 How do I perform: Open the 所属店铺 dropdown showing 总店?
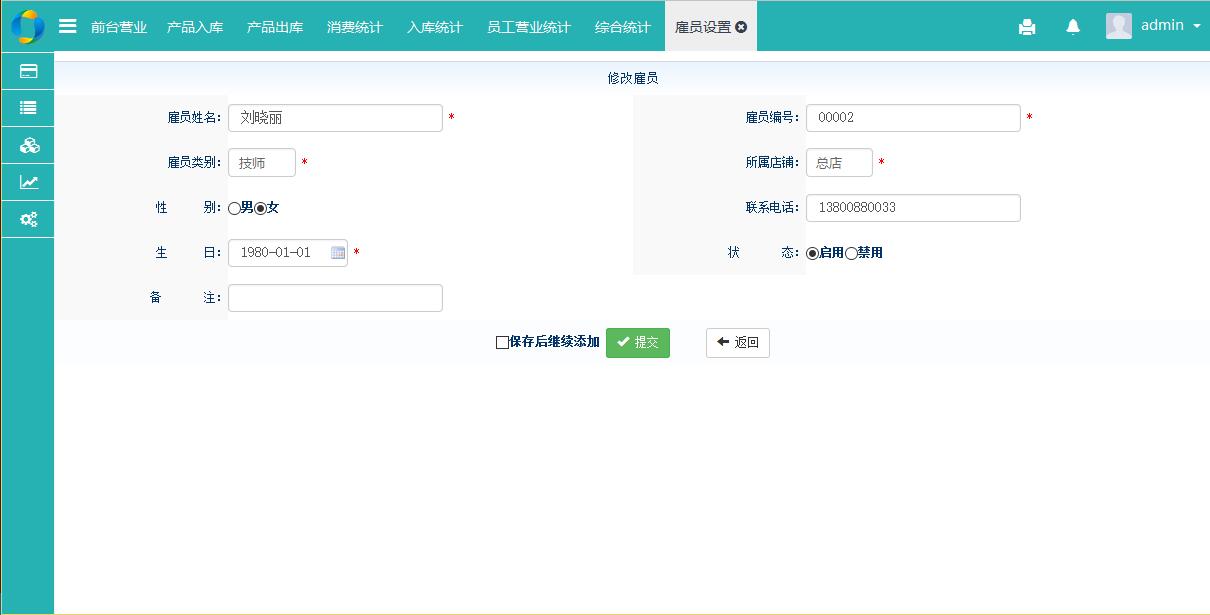pos(839,163)
